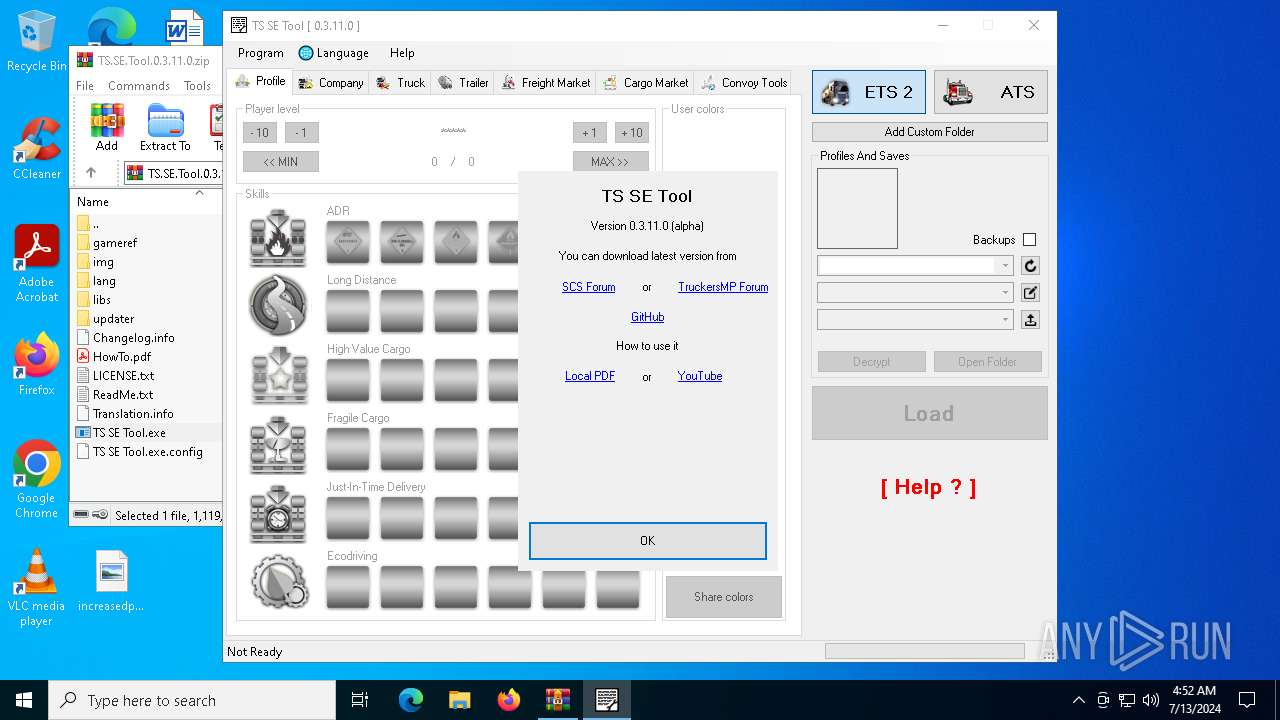This screenshot has height=720, width=1280.
Task: Click the refresh profiles icon
Action: tap(1030, 266)
